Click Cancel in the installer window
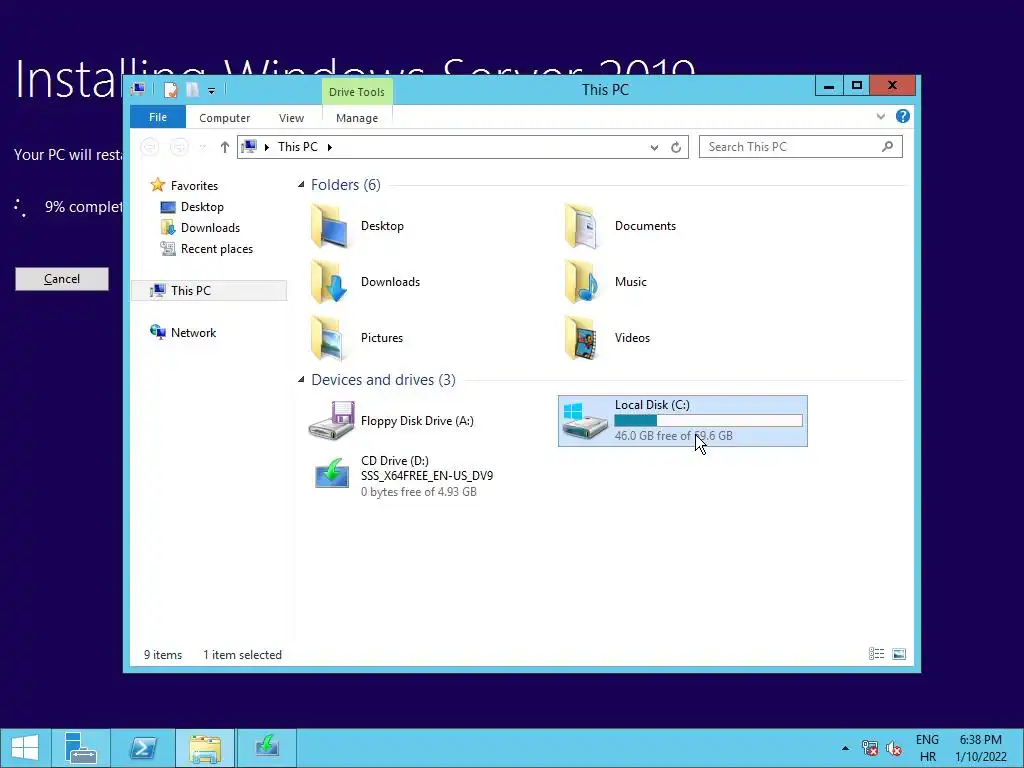1024x768 pixels. pos(62,279)
